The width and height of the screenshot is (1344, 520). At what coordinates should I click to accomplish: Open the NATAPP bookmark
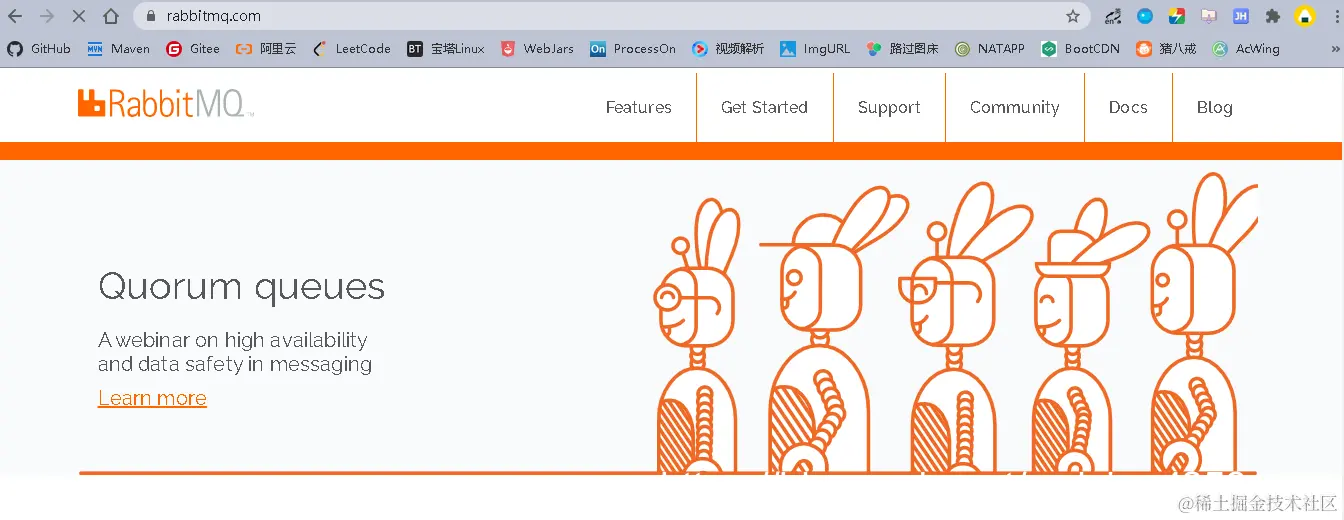[989, 48]
